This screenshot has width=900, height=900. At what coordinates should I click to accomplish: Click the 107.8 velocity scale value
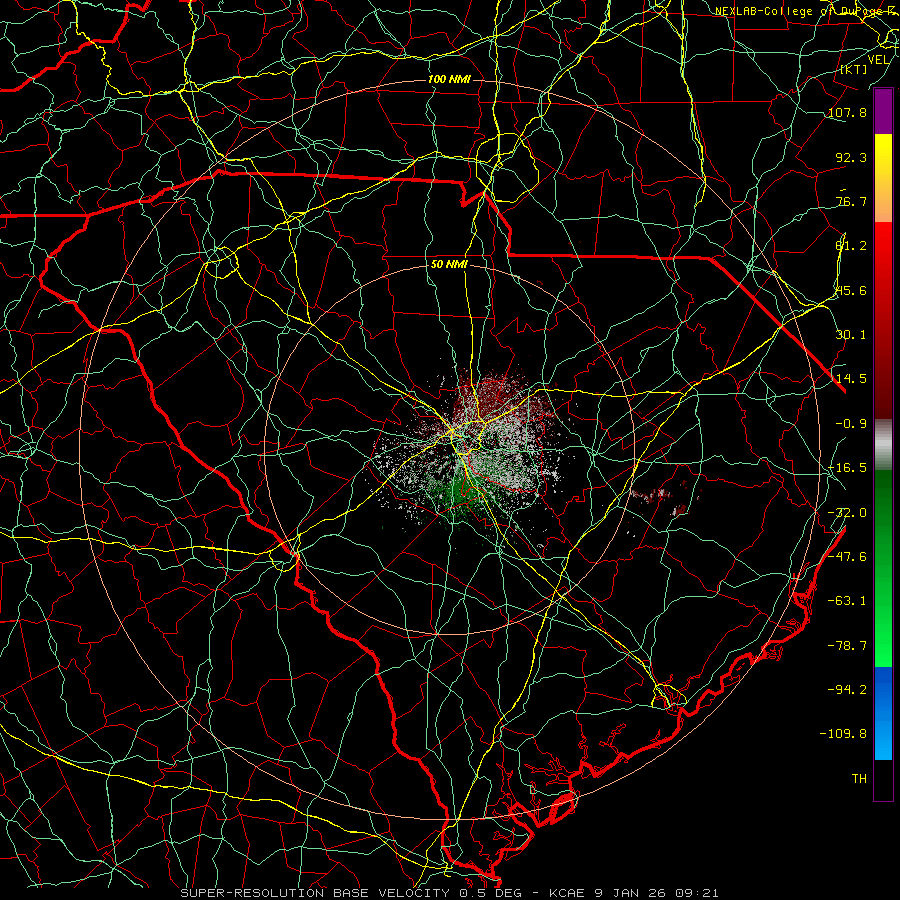click(847, 112)
